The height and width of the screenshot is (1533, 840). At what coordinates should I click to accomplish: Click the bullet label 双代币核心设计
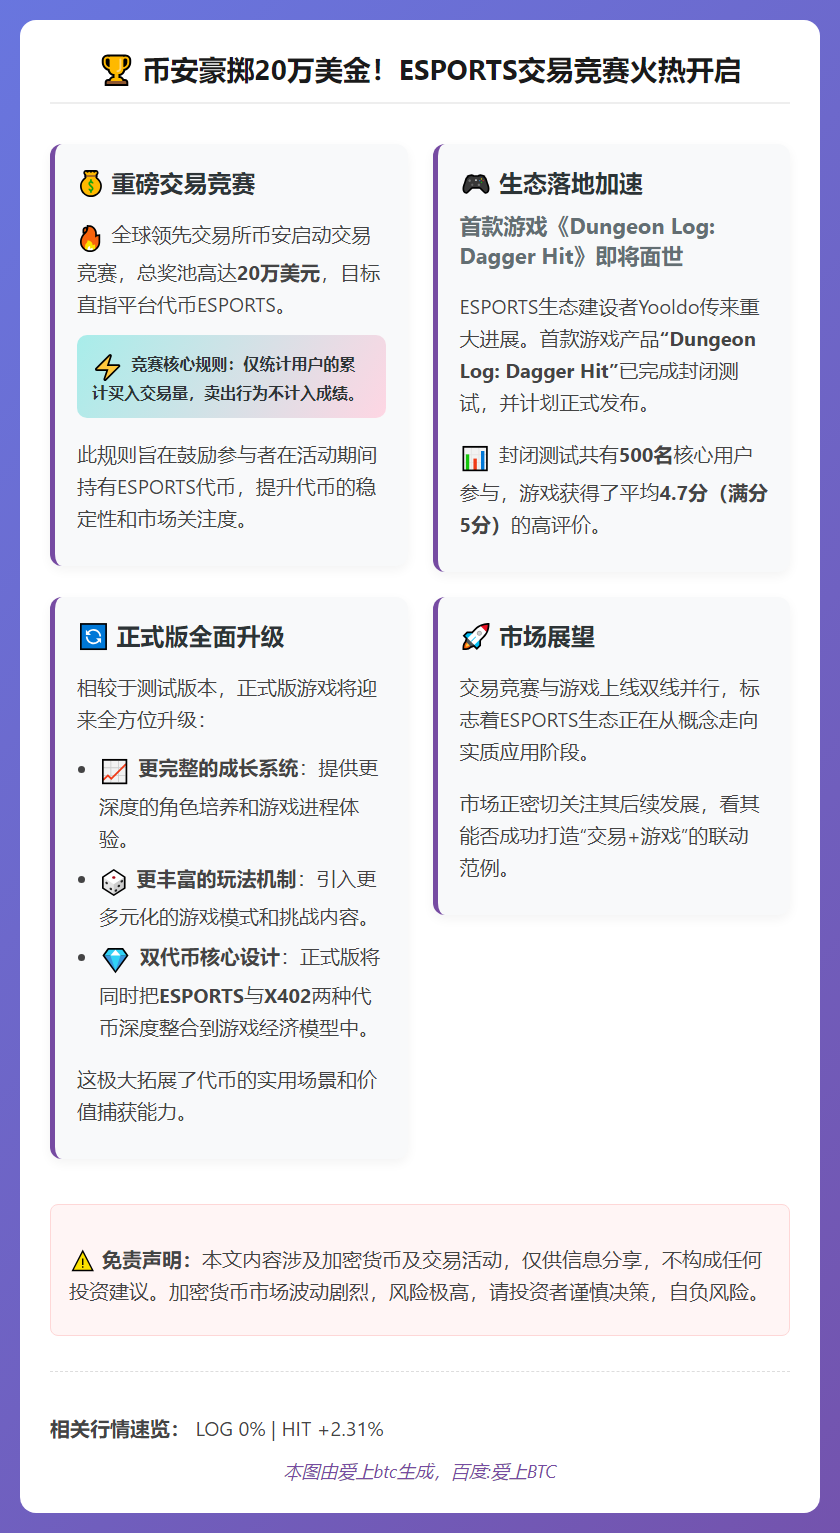(209, 957)
